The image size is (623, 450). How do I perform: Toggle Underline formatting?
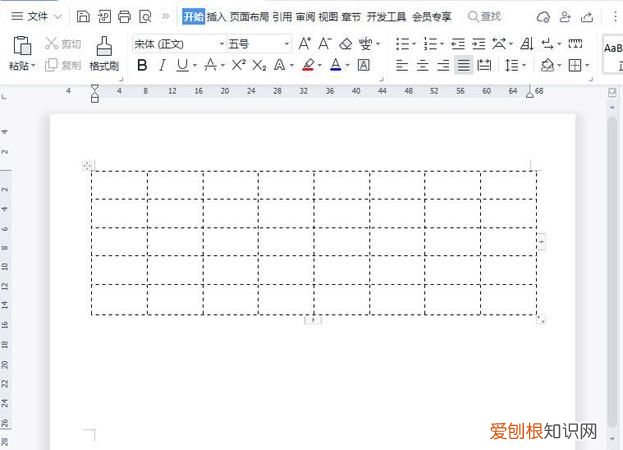(x=182, y=65)
